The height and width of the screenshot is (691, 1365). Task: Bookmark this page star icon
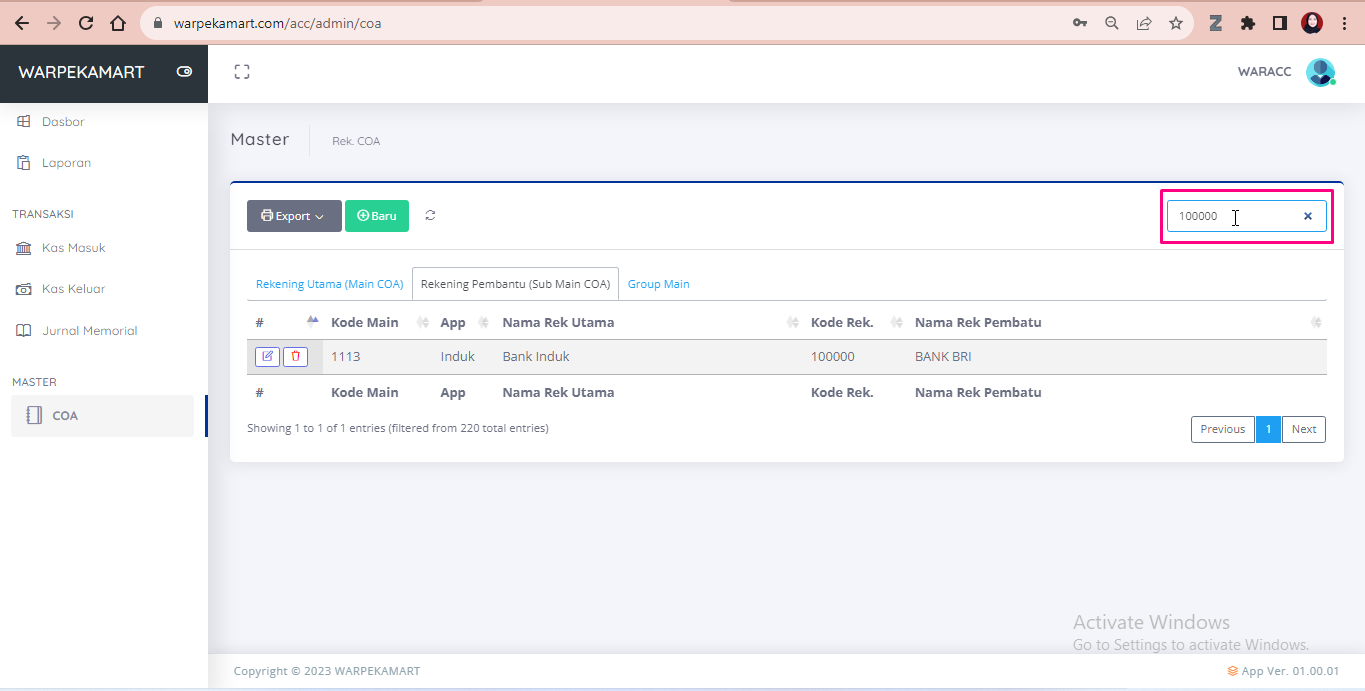coord(1176,23)
